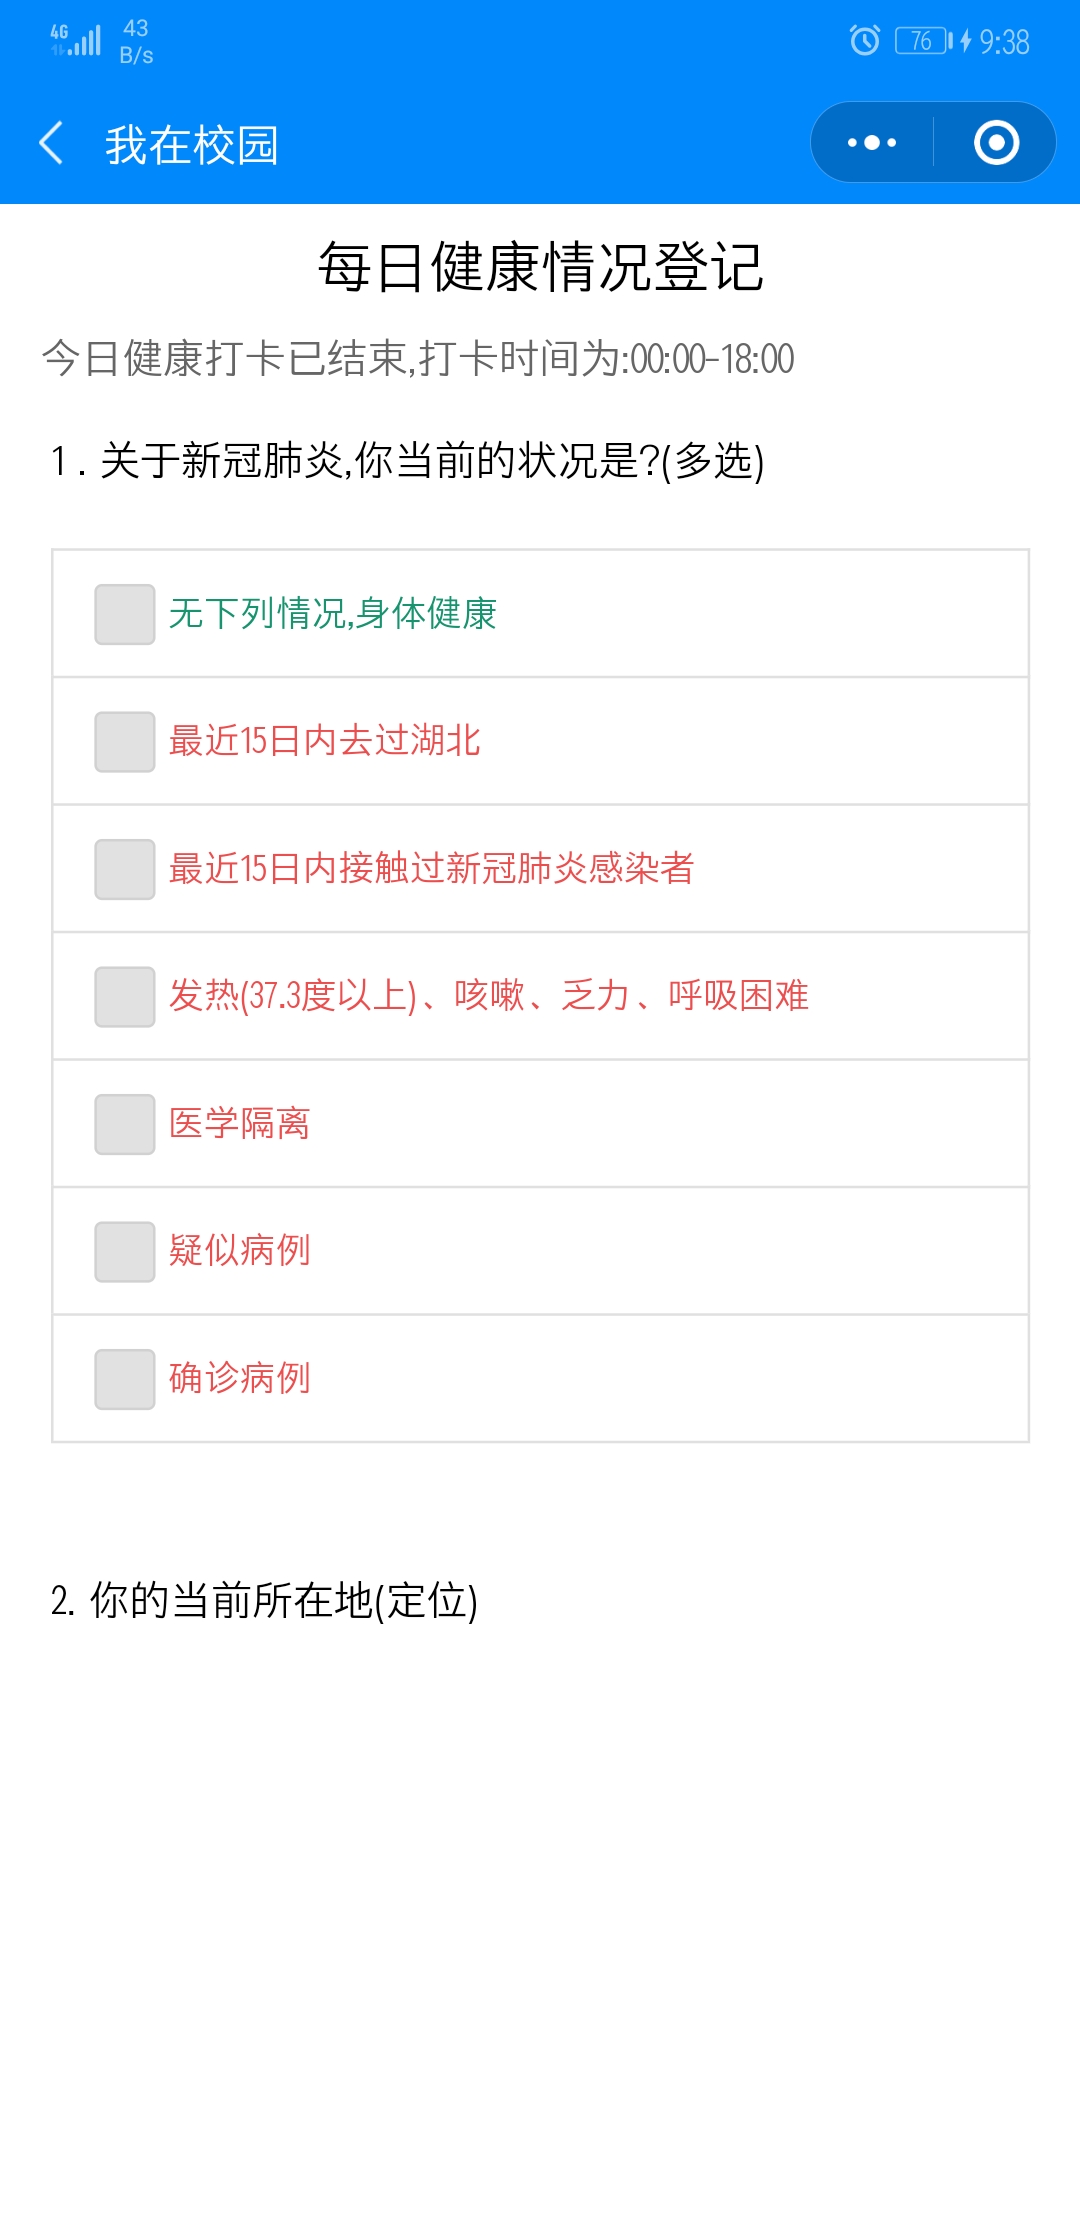Tap the check-in time notice text
This screenshot has width=1080, height=2240.
tap(418, 358)
